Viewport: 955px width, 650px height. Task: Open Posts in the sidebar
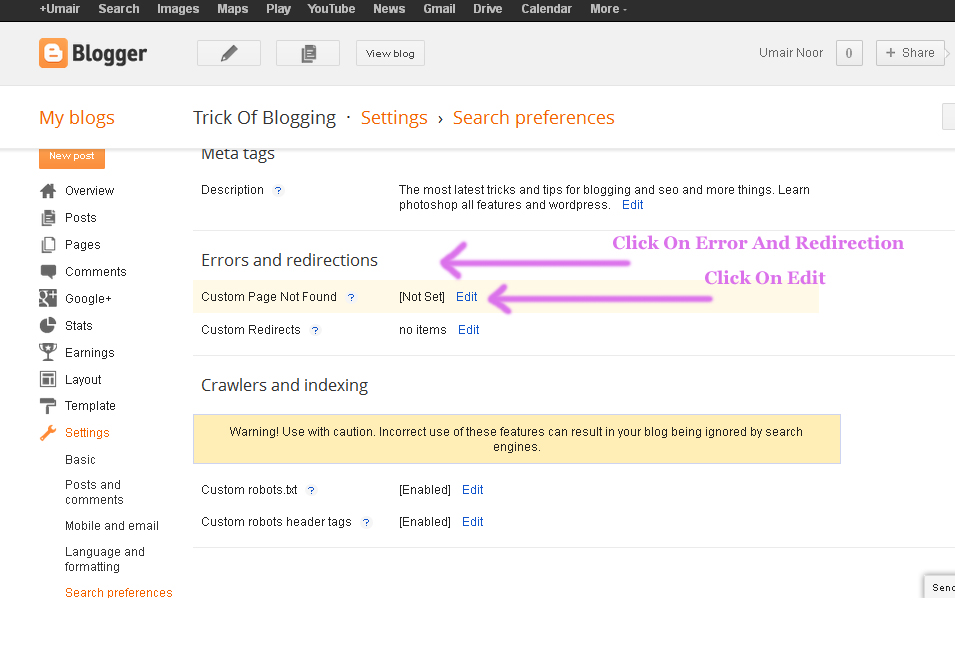click(x=80, y=217)
